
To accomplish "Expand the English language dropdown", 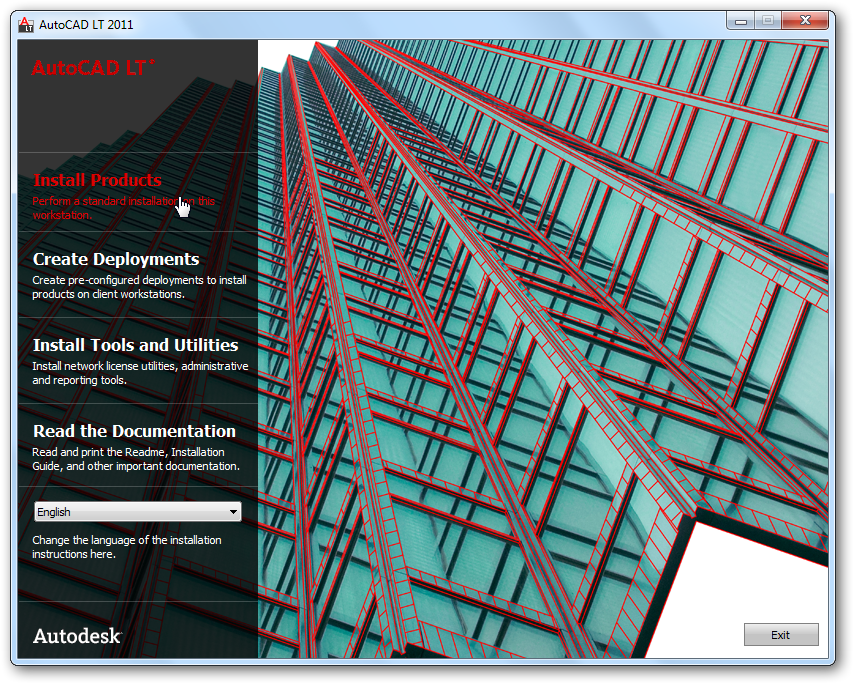I will pos(138,512).
